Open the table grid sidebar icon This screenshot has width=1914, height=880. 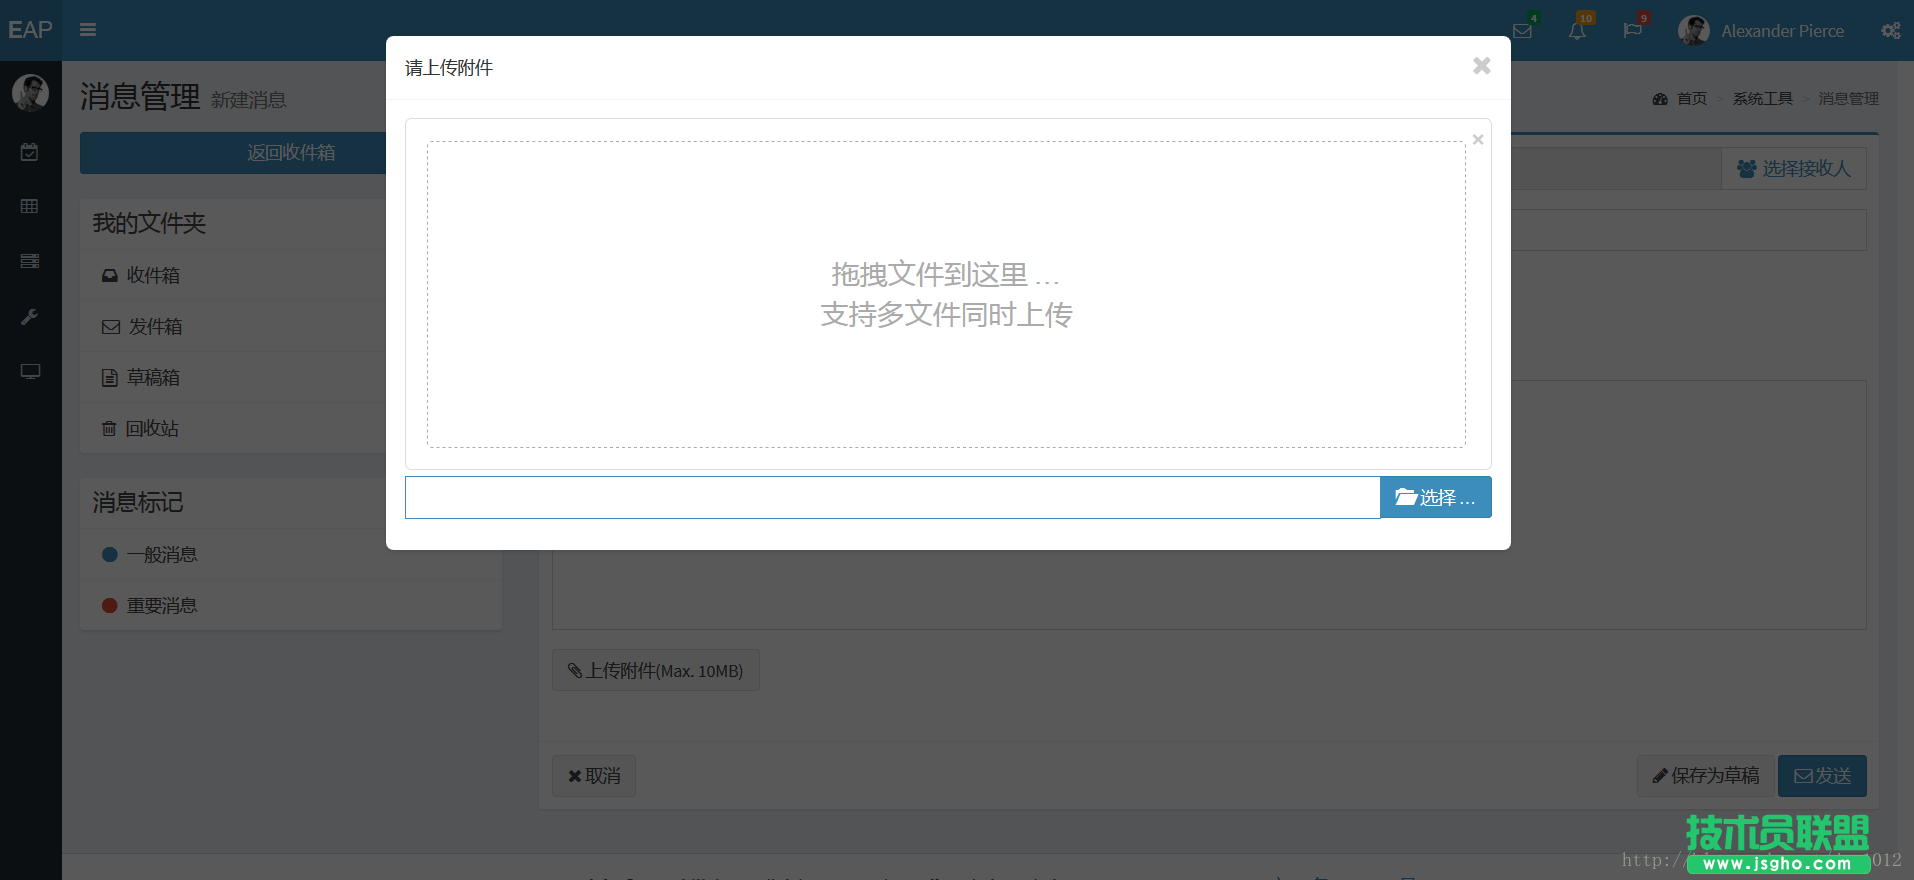pos(30,206)
